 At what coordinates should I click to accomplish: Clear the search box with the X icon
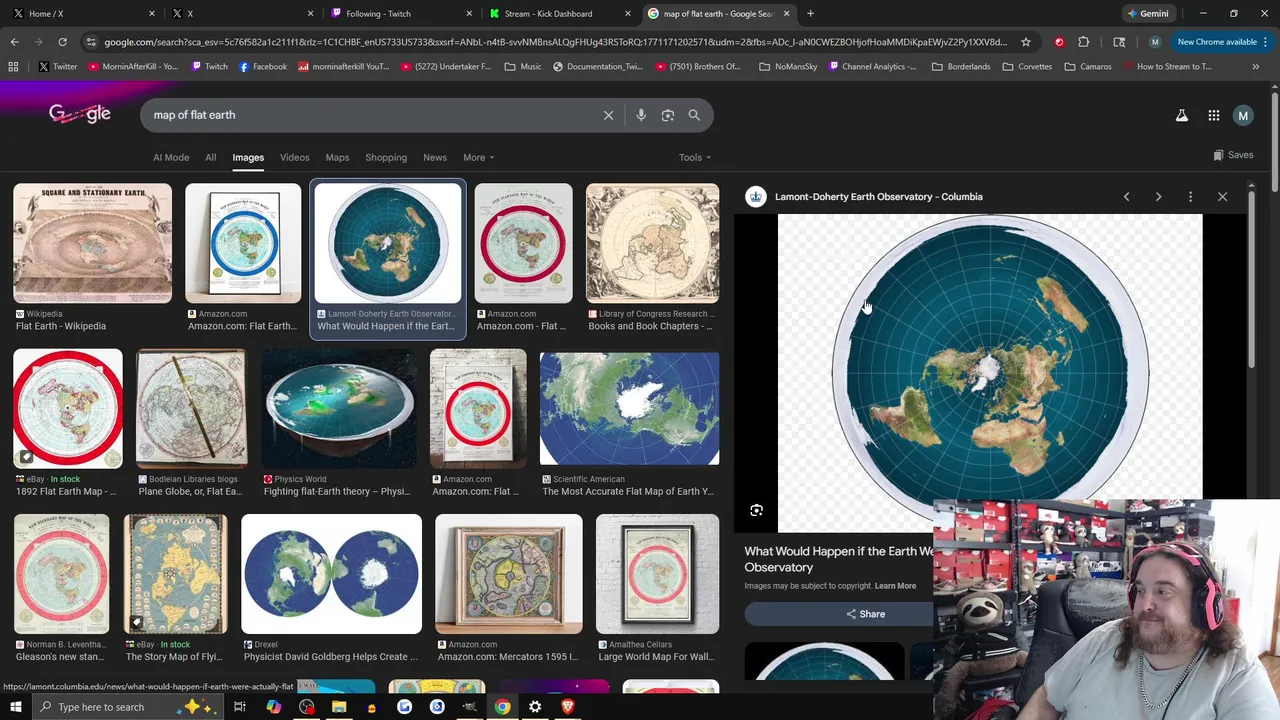608,115
